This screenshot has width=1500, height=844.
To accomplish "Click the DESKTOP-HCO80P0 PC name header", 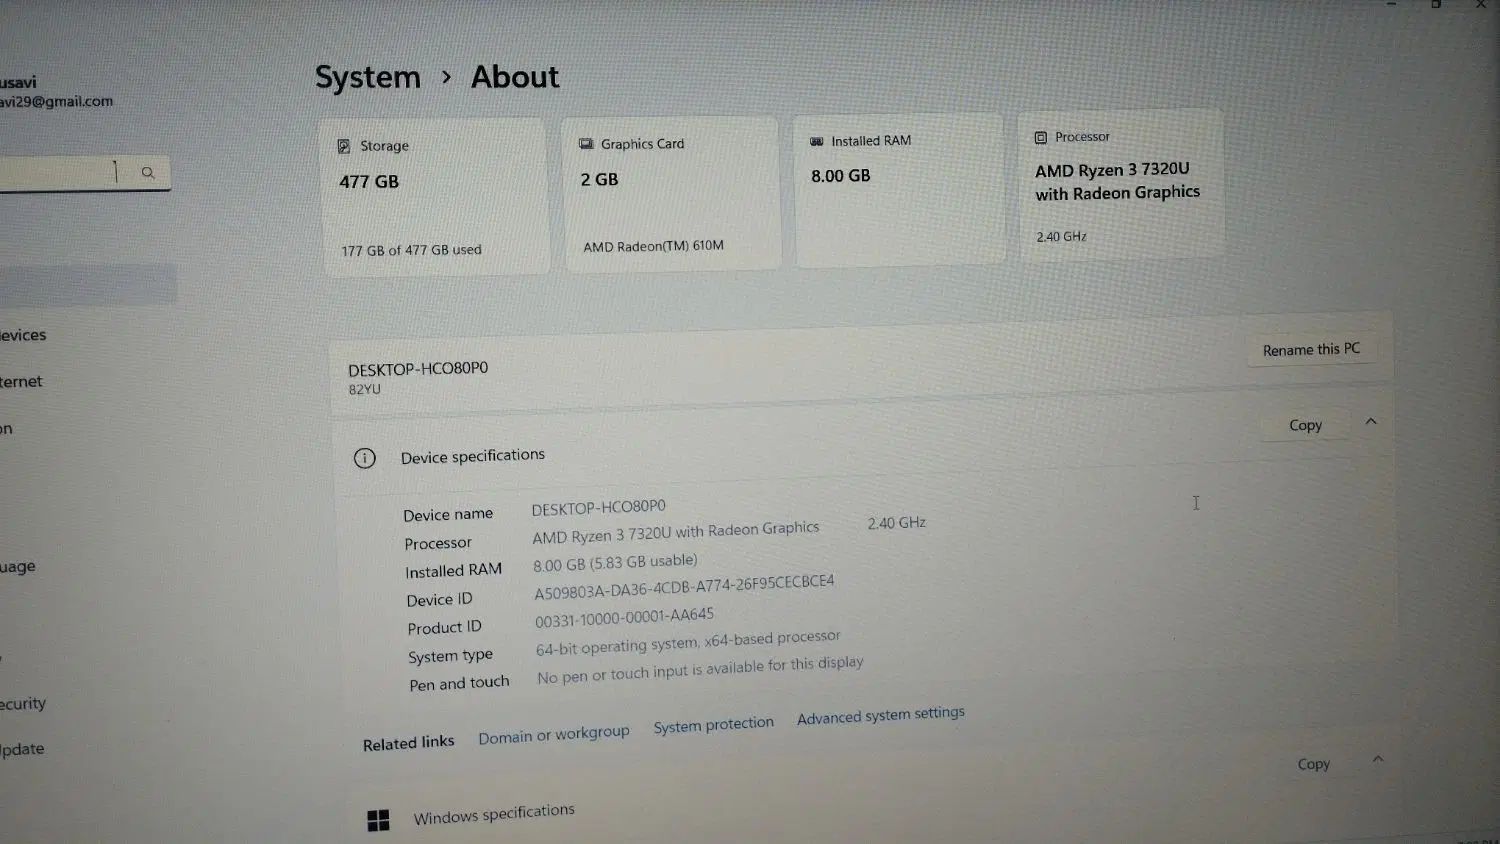I will coord(418,369).
